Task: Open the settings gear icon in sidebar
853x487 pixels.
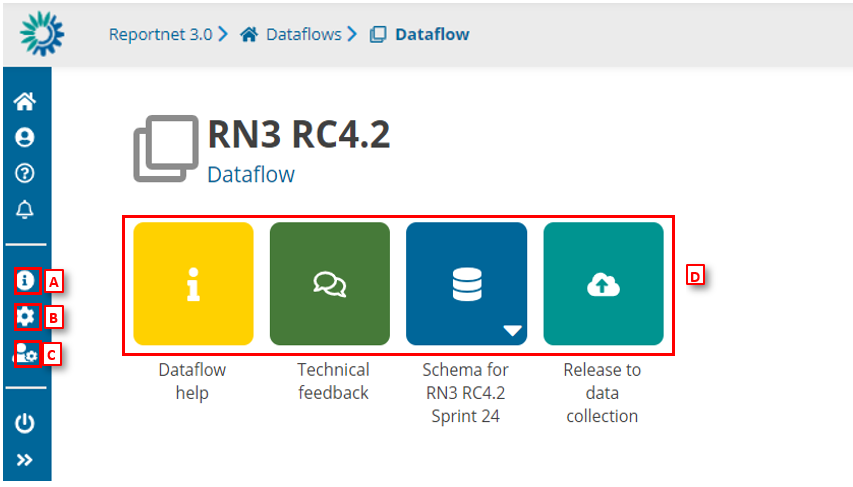Action: (25, 317)
